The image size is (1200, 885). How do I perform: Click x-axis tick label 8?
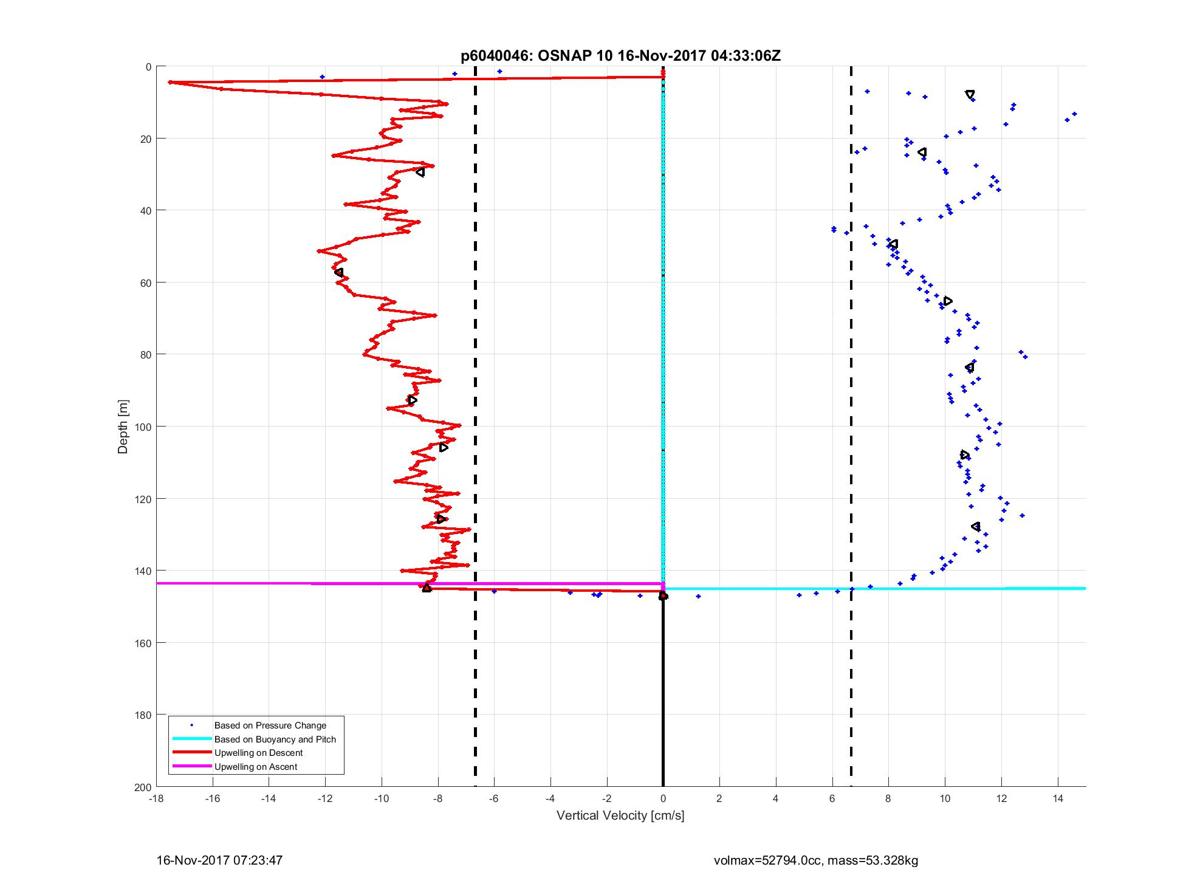pyautogui.click(x=889, y=799)
